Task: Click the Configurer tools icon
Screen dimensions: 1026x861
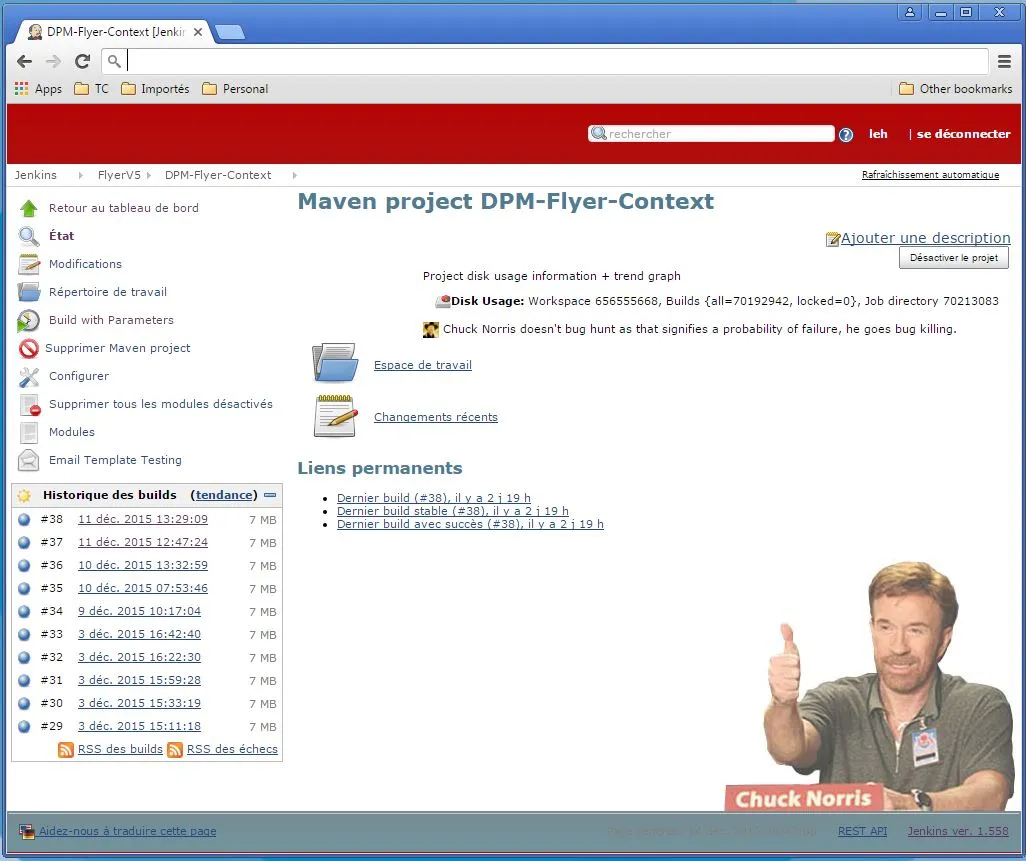Action: coord(29,376)
